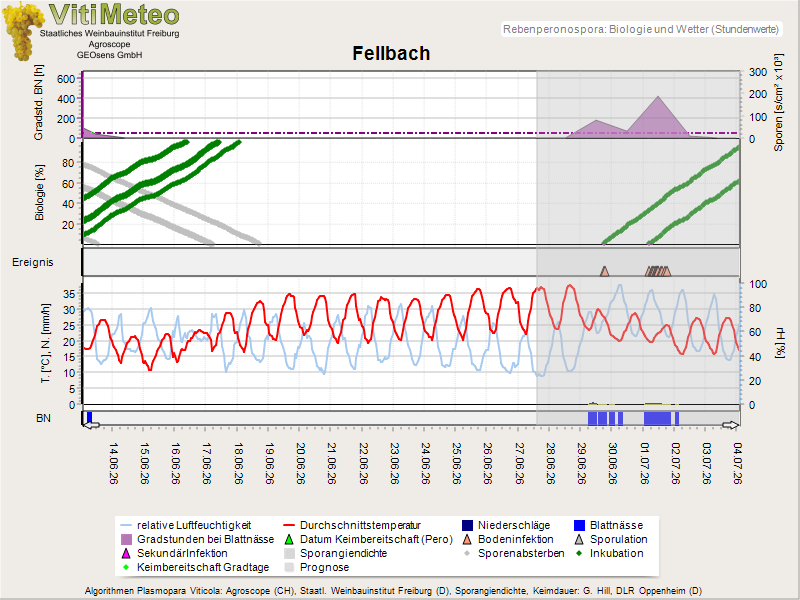This screenshot has height=600, width=800.
Task: Click the 24.06.26 date label
Action: point(426,463)
